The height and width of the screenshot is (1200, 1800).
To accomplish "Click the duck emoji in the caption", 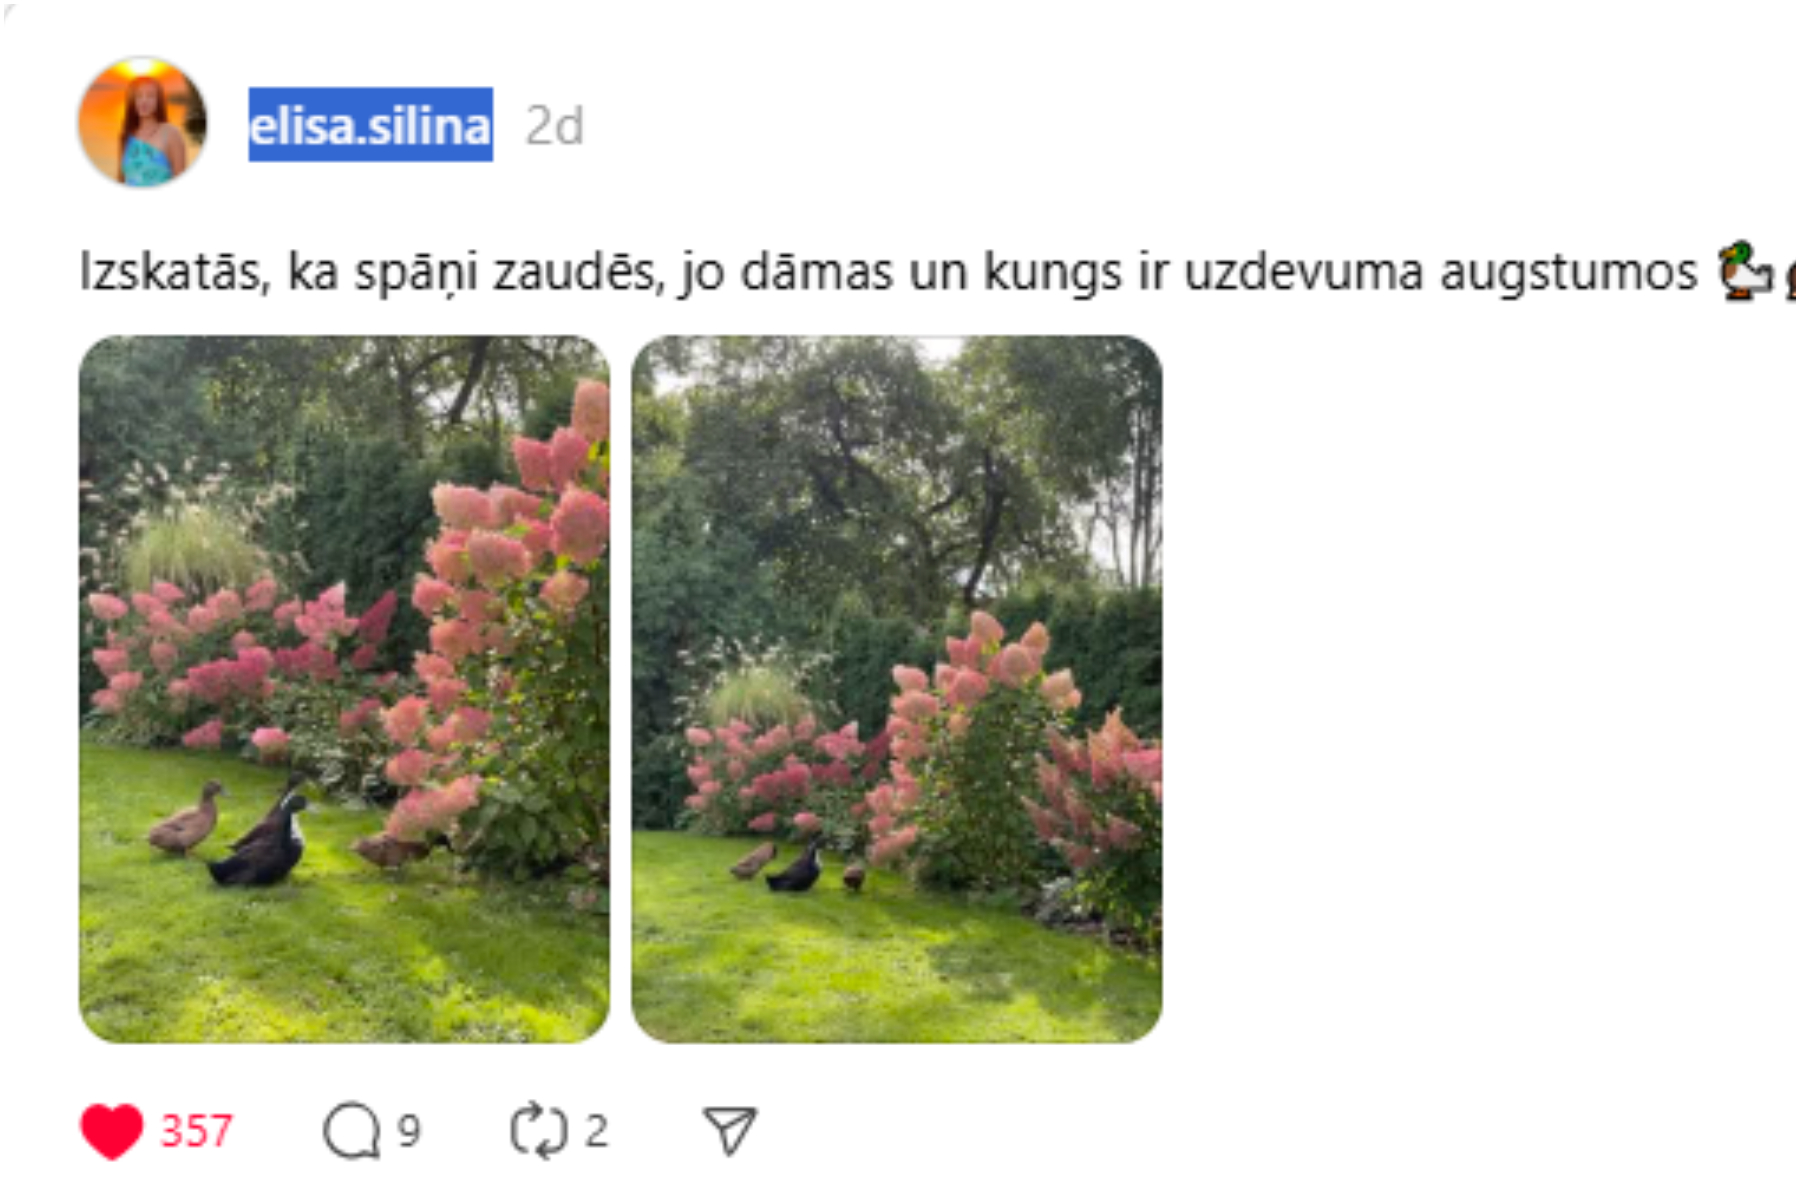I will [1745, 270].
